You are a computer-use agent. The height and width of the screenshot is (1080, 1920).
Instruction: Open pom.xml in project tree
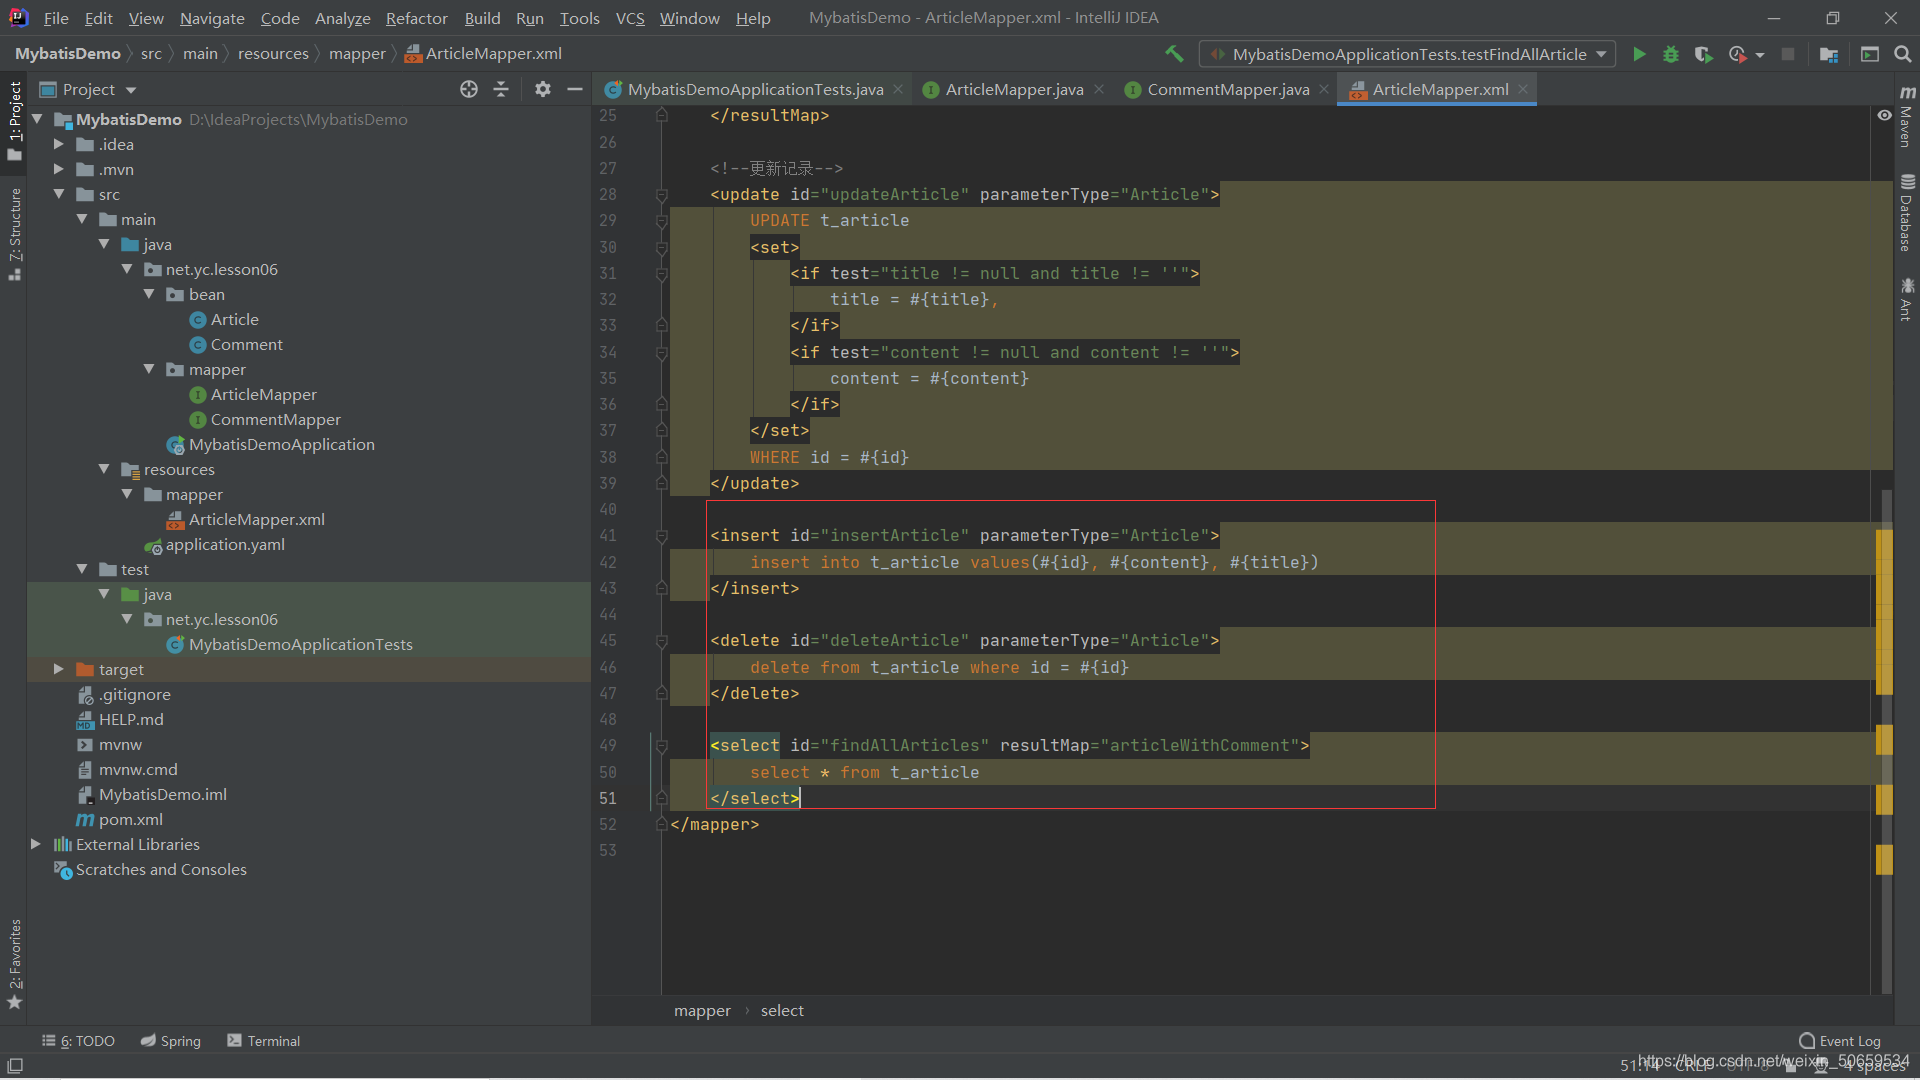pos(120,819)
